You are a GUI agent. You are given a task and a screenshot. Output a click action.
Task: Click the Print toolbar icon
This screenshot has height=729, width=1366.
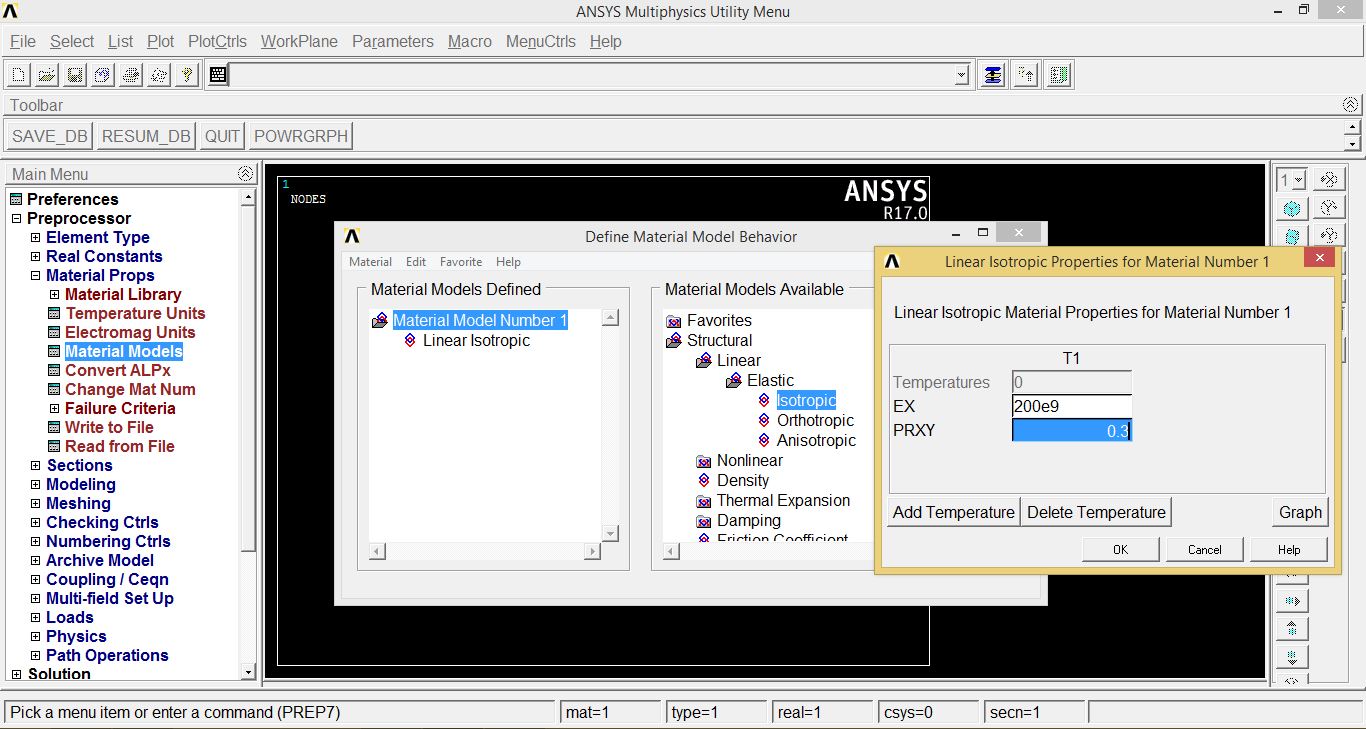[129, 74]
